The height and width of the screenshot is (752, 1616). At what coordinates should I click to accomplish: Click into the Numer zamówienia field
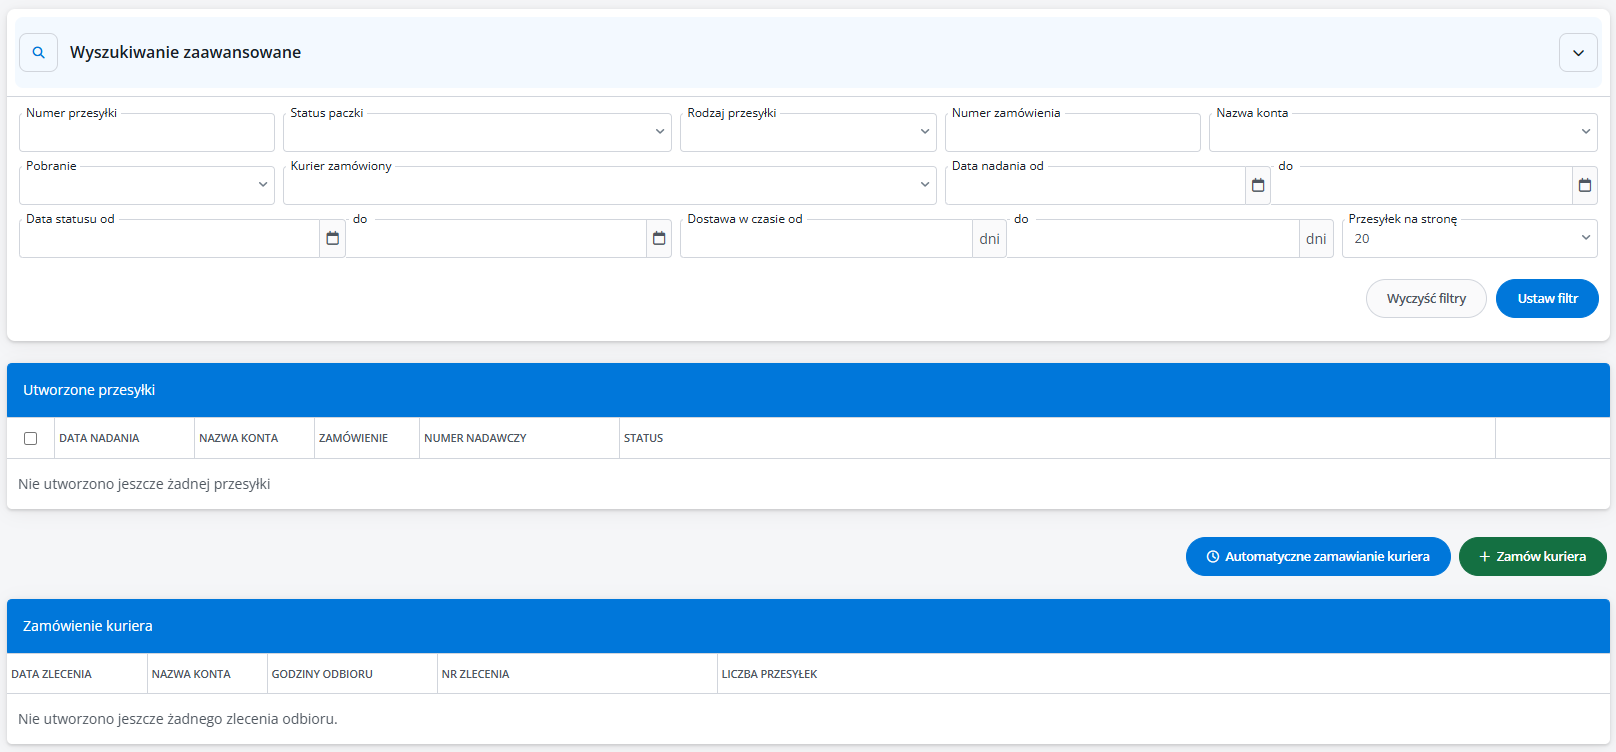click(x=1072, y=133)
